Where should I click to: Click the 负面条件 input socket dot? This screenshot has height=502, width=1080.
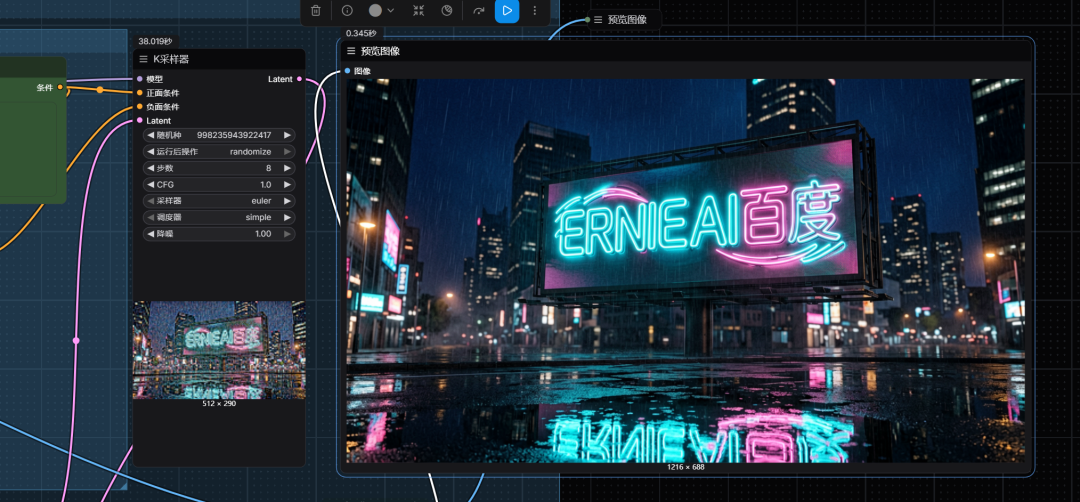pyautogui.click(x=140, y=107)
